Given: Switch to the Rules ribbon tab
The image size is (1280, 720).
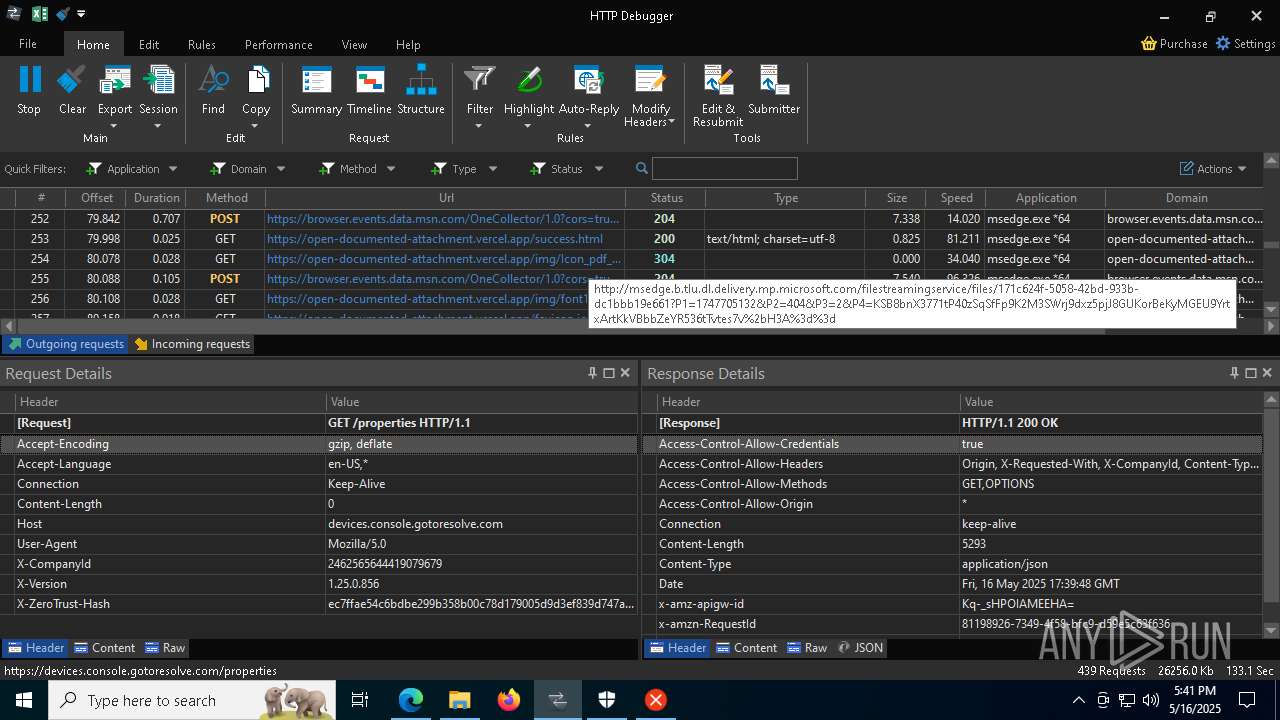Looking at the screenshot, I should (202, 44).
